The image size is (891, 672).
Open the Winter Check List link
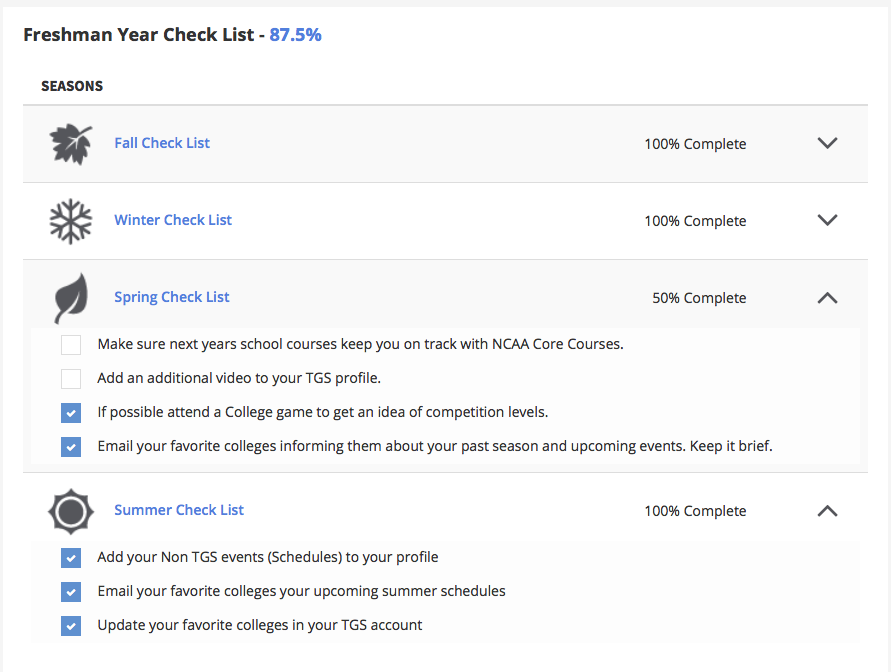pos(173,220)
